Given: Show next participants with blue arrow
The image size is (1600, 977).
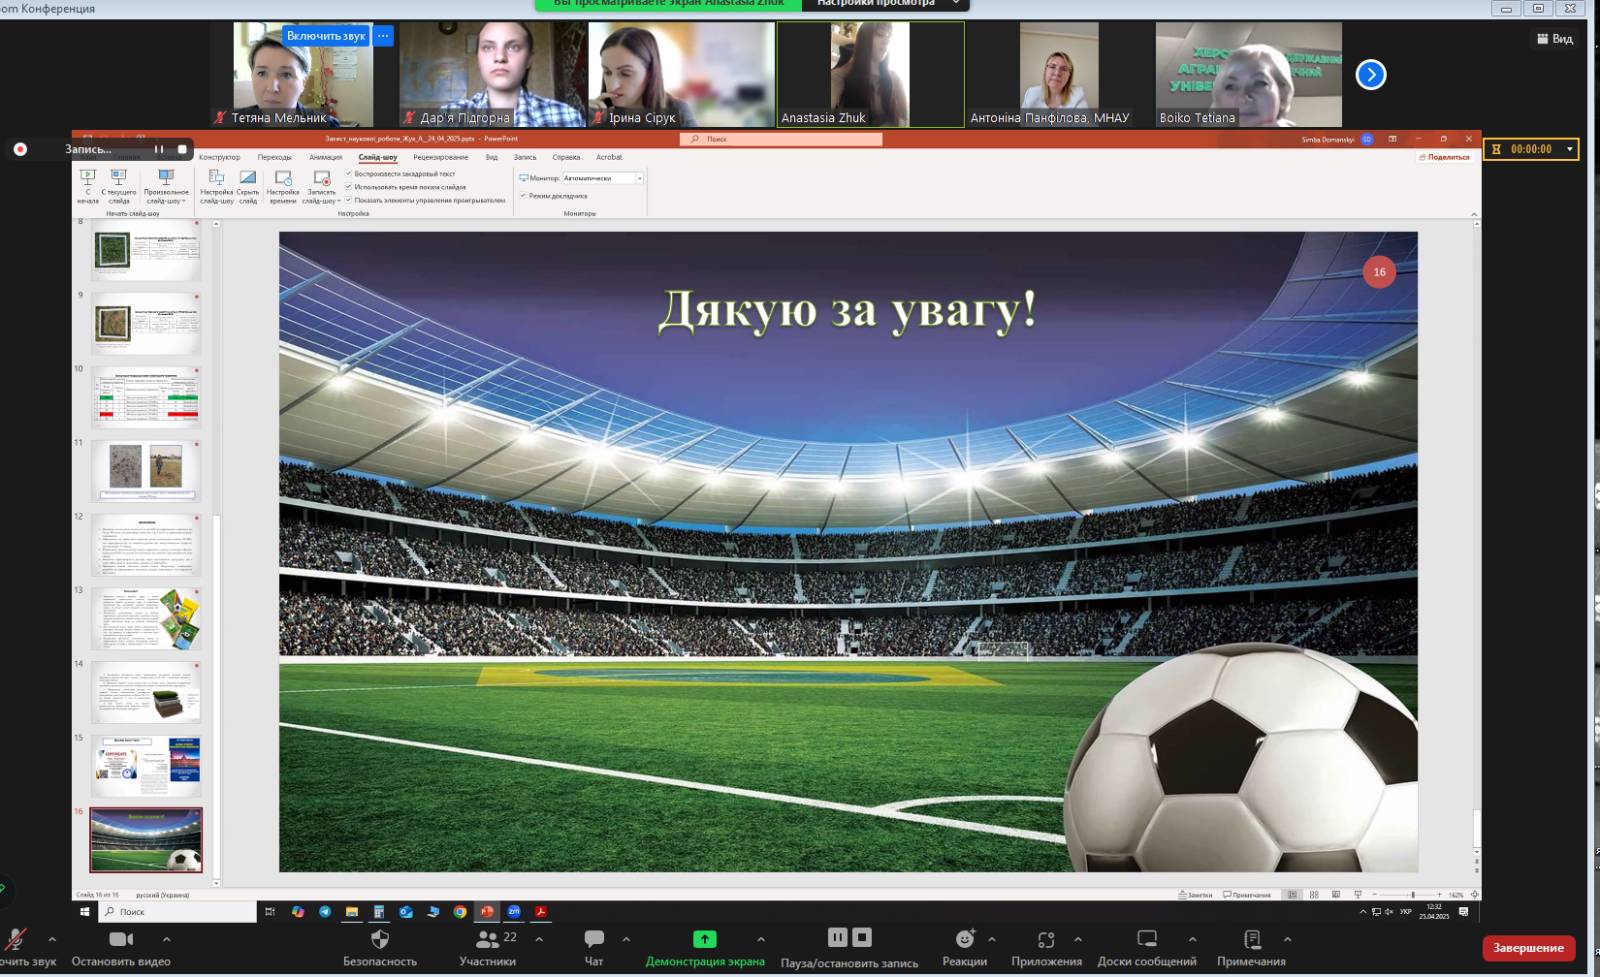Looking at the screenshot, I should 1371,74.
